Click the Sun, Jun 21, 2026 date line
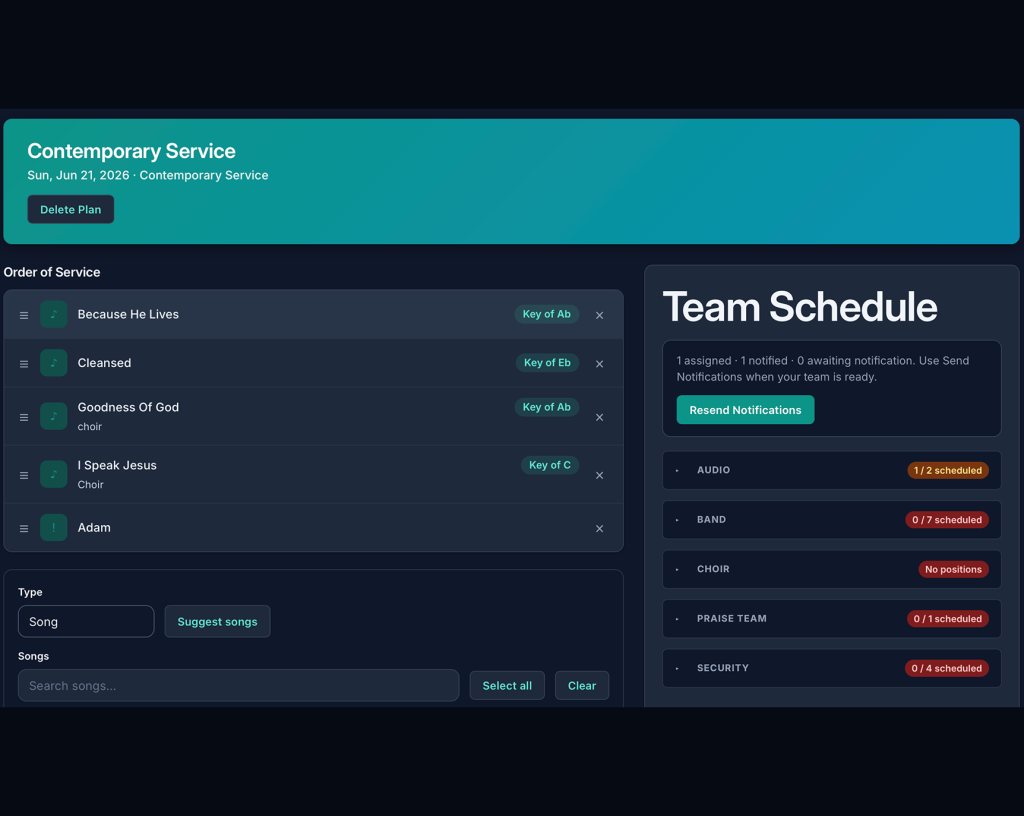This screenshot has height=816, width=1024. pyautogui.click(x=148, y=175)
